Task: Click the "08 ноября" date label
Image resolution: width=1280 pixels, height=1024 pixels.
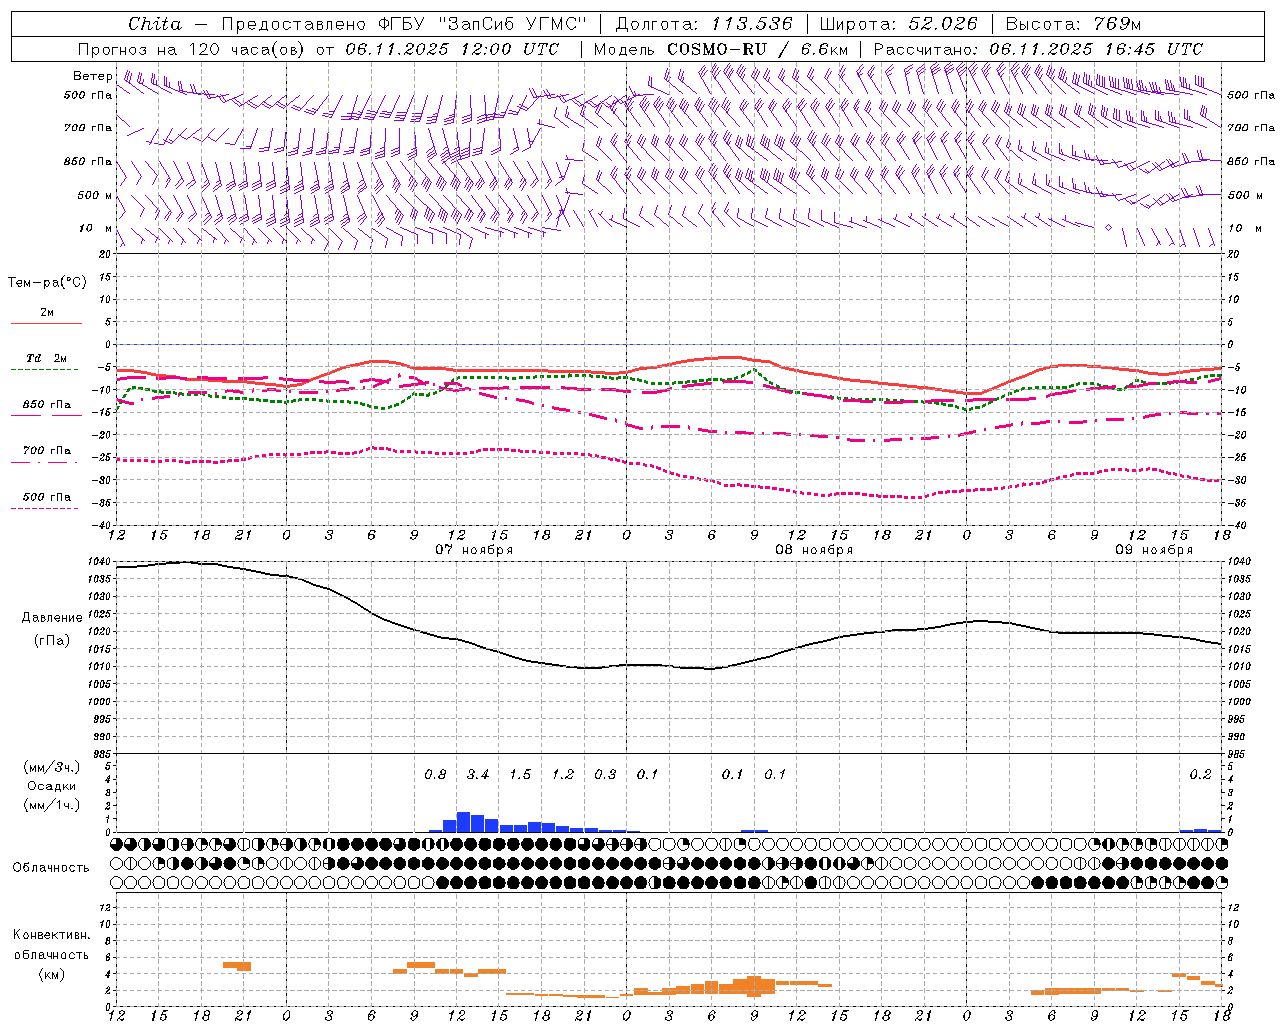Action: coord(814,550)
